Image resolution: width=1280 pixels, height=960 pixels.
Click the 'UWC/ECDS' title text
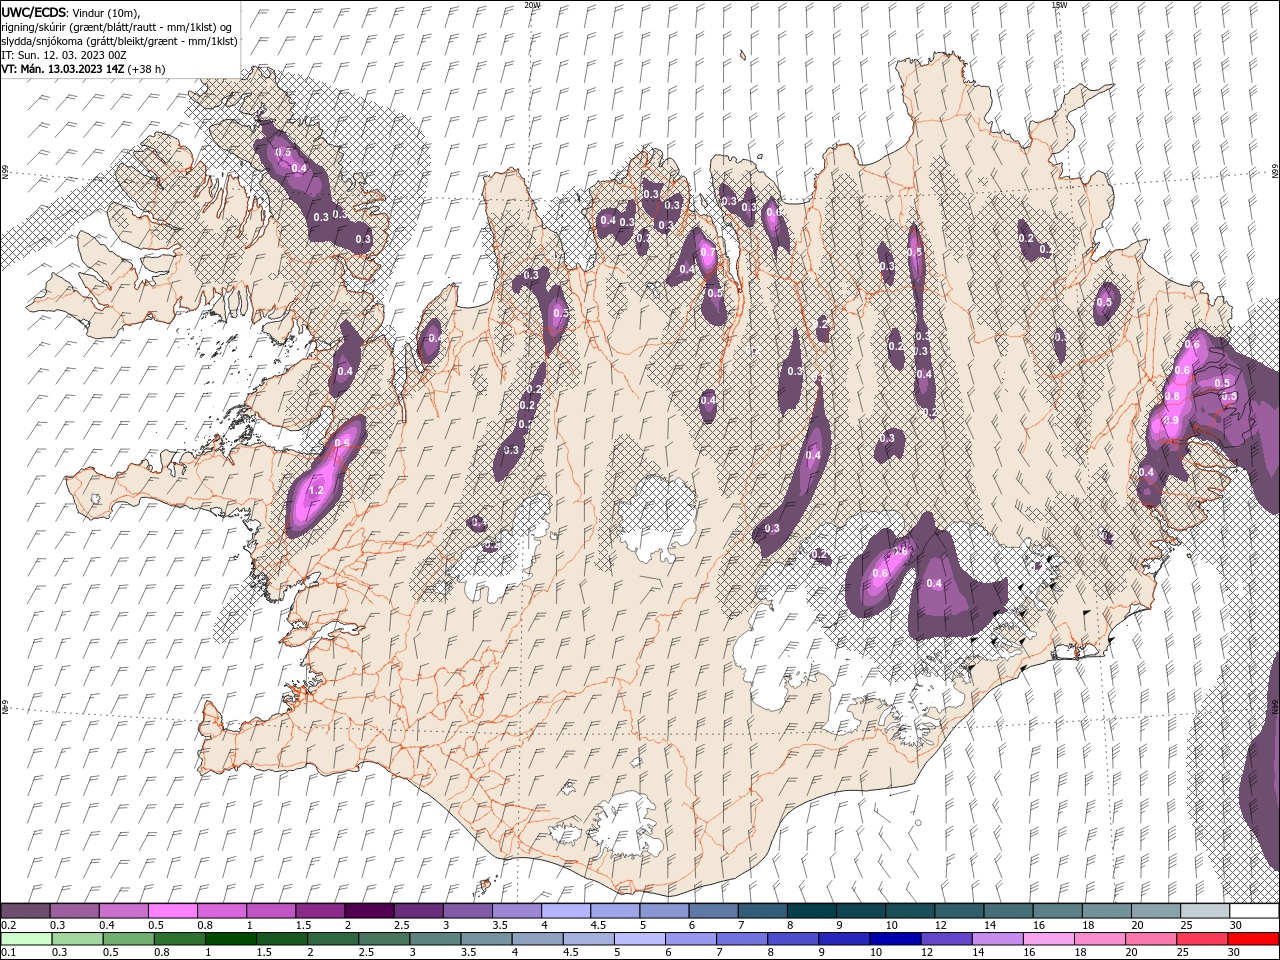point(34,12)
